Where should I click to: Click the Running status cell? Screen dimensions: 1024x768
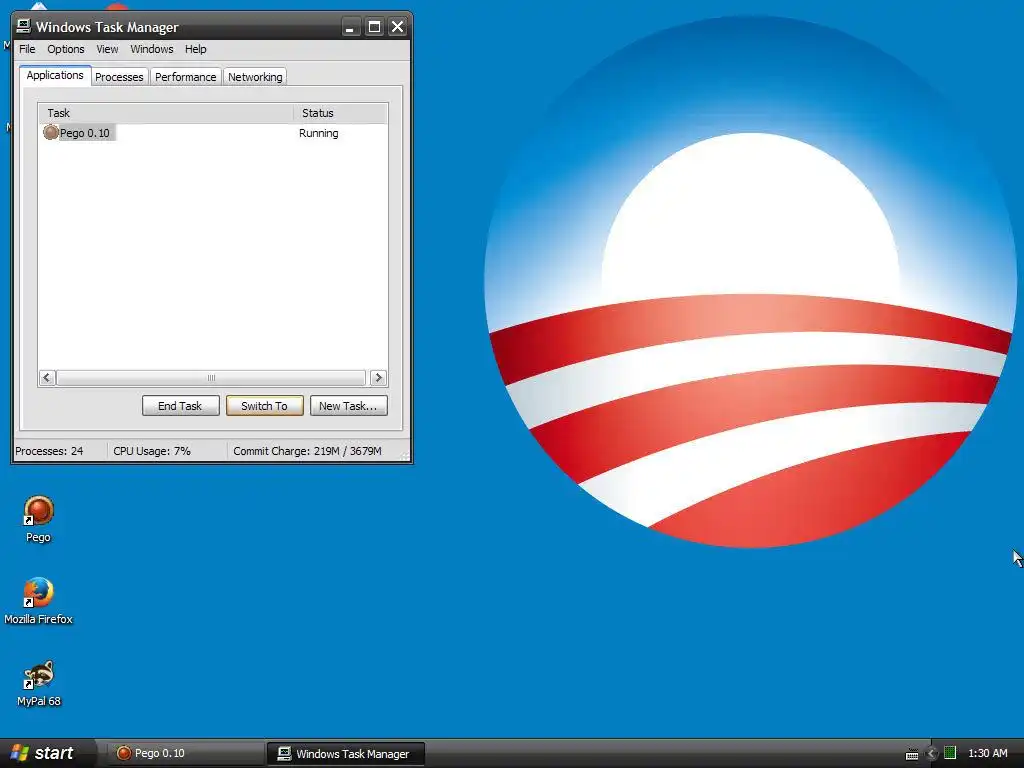(319, 133)
